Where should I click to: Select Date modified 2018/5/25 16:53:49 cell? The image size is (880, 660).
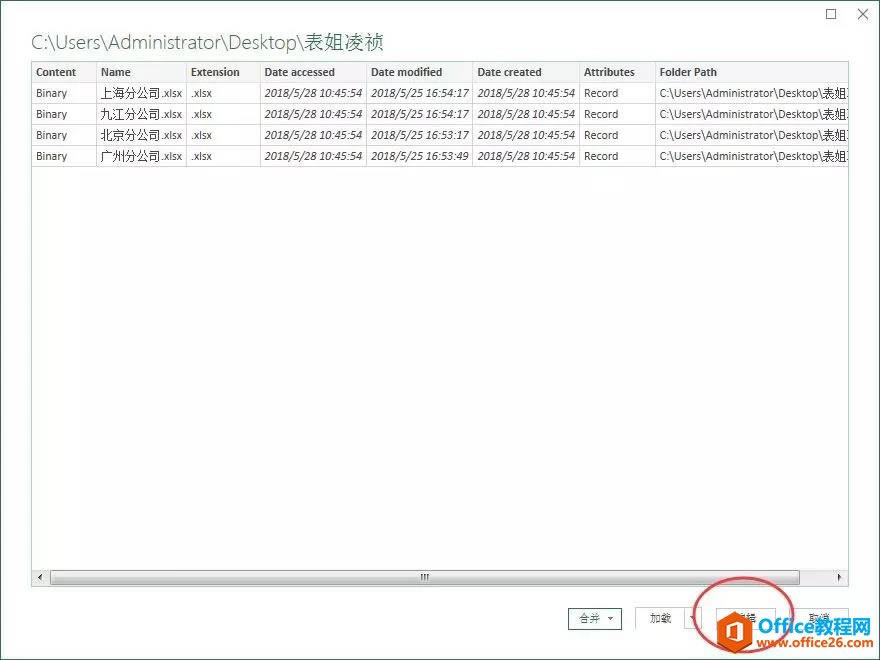[x=420, y=156]
